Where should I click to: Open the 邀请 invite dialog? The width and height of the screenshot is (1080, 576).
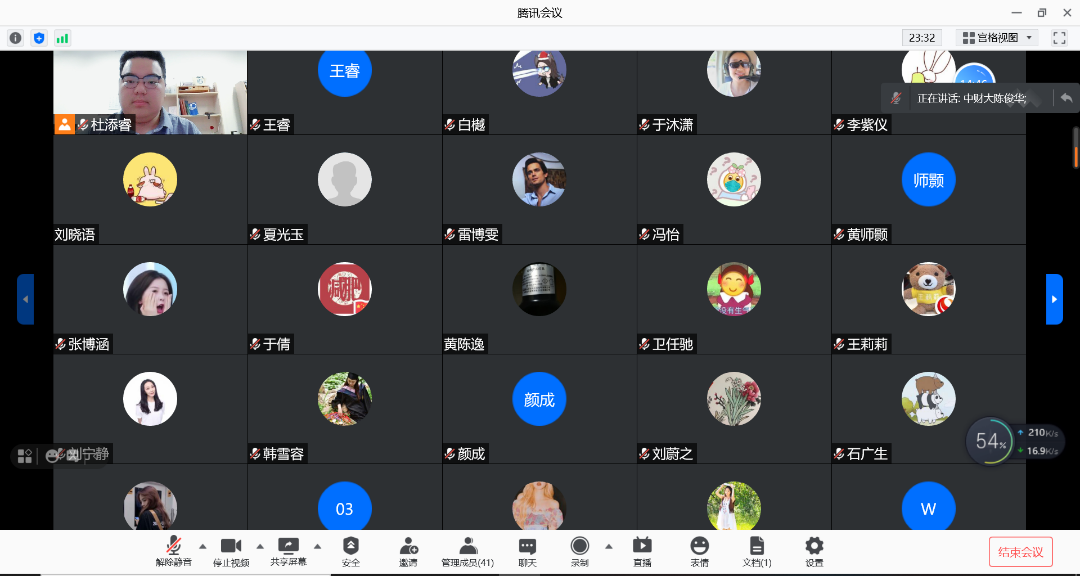[408, 551]
